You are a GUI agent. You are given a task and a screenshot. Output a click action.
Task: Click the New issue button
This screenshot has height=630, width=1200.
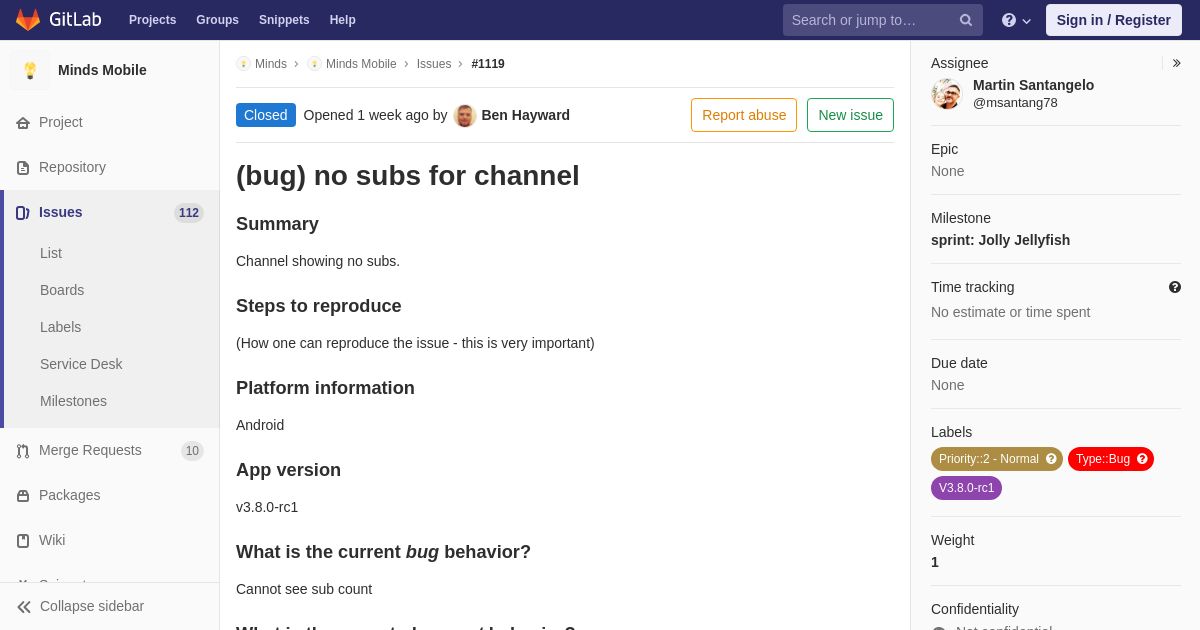click(x=850, y=115)
